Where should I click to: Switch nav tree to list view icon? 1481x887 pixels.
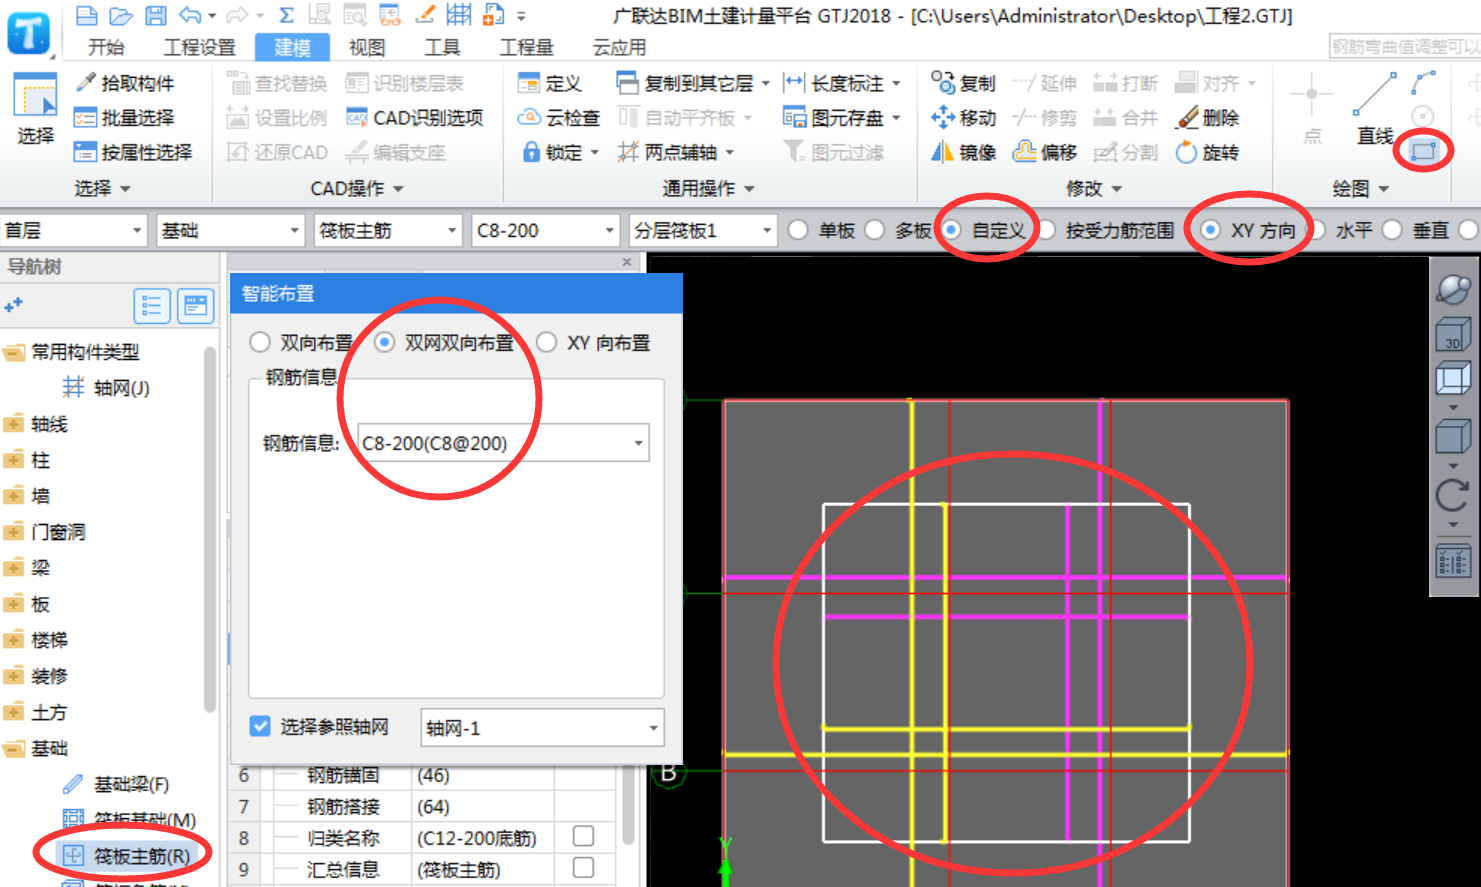coord(152,306)
